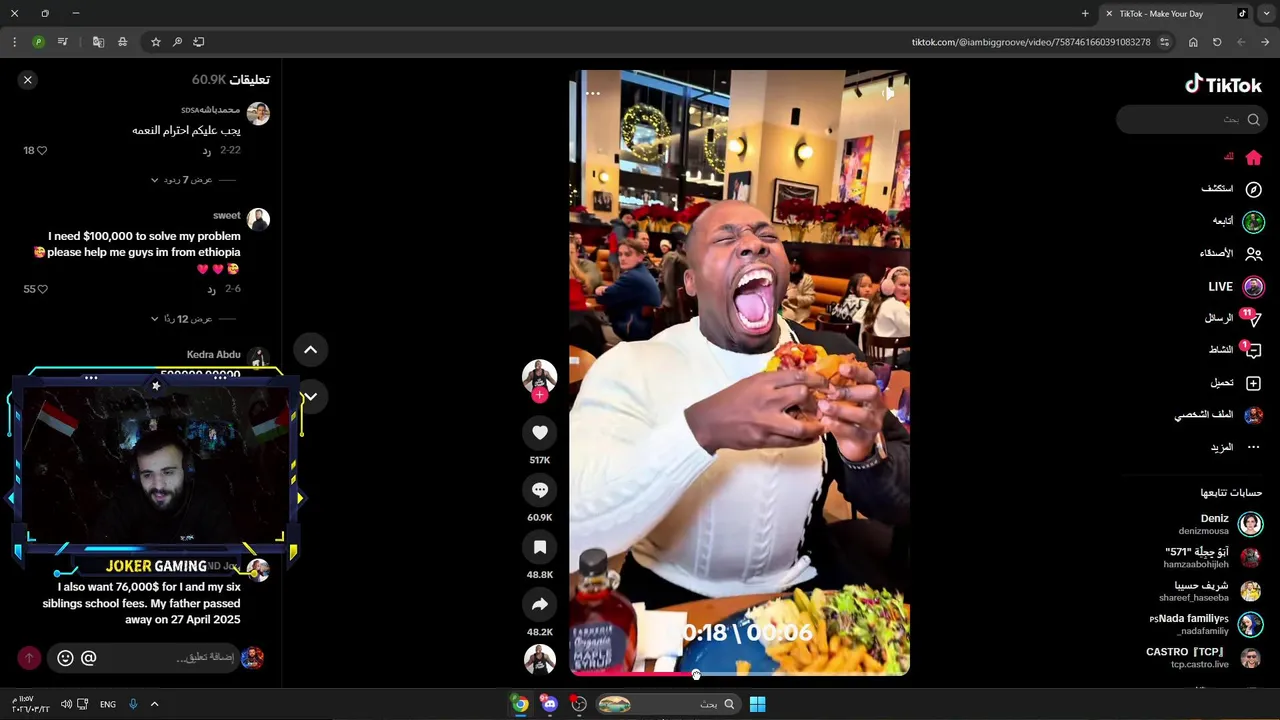Viewport: 1280px width, 720px height.
Task: Show hidden tray icons chevron
Action: point(154,704)
